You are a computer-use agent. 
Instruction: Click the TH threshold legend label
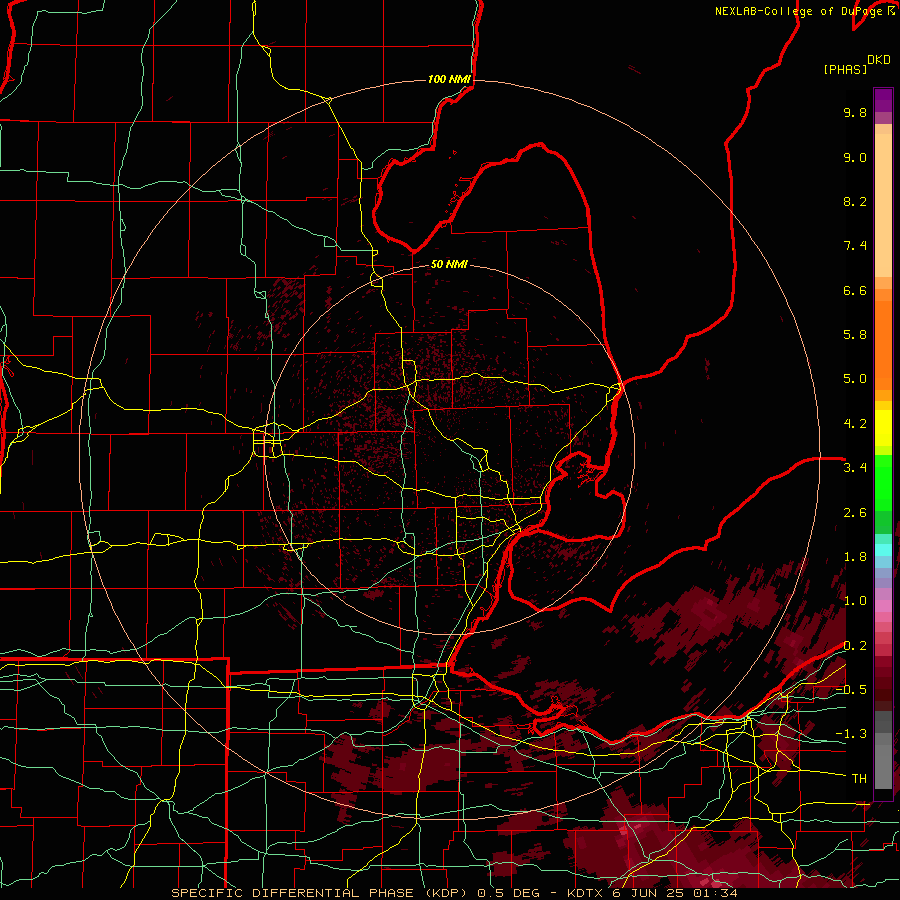[859, 779]
